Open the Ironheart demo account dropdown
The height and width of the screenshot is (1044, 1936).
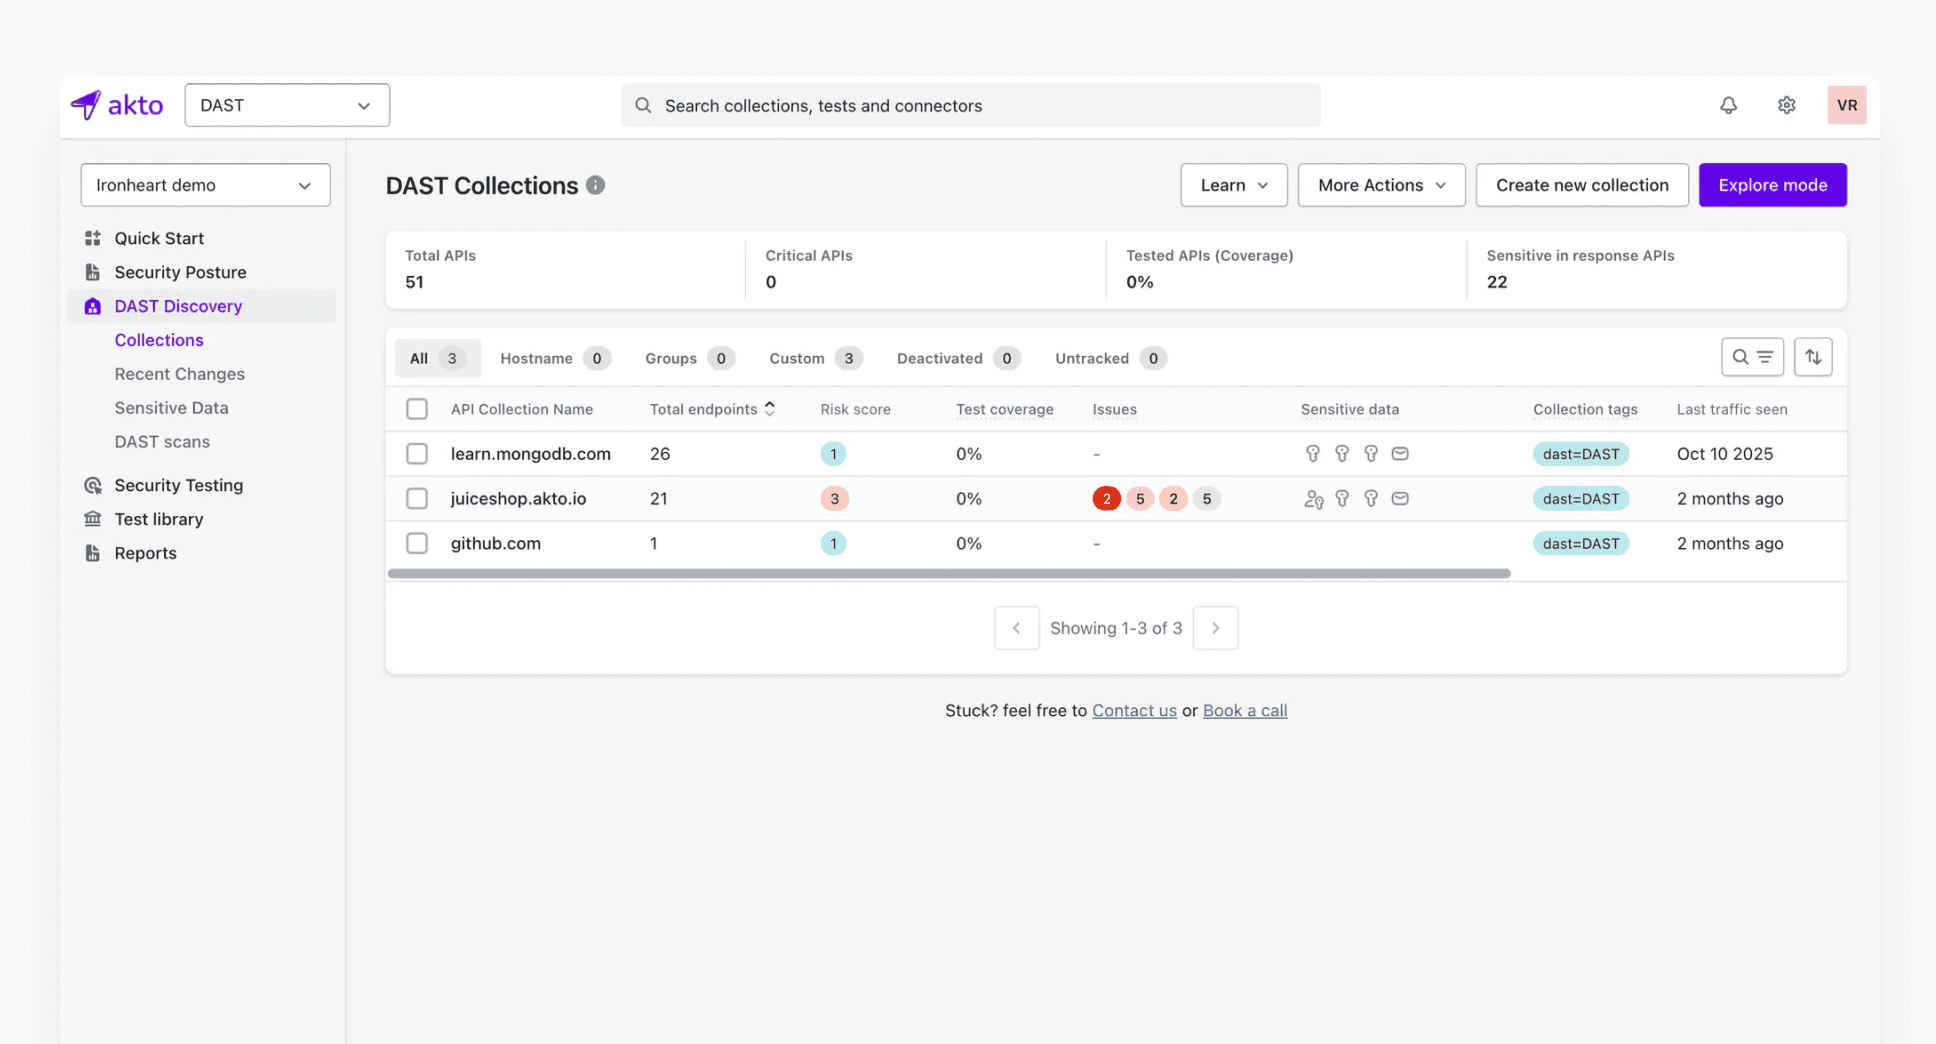205,185
